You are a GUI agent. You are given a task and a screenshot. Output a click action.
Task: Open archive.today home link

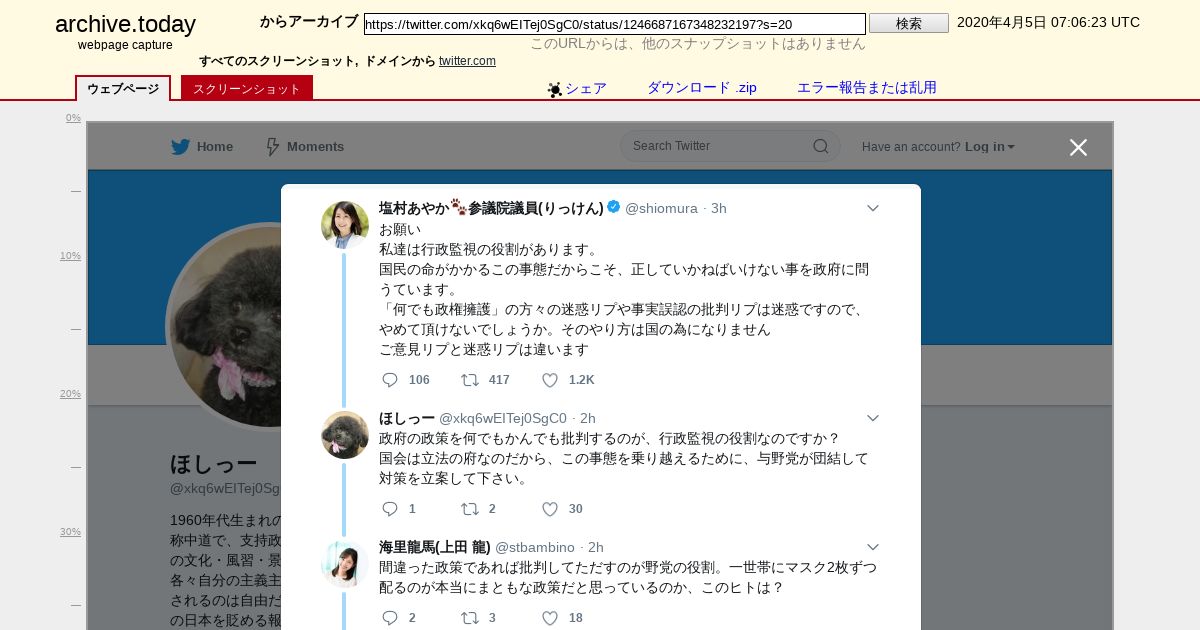click(x=125, y=25)
